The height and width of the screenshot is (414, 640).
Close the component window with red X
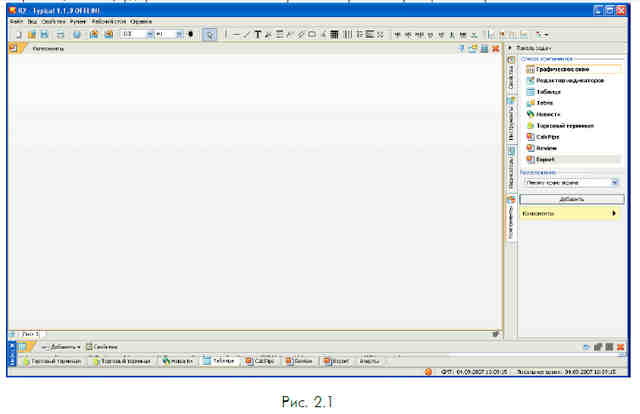pyautogui.click(x=496, y=49)
